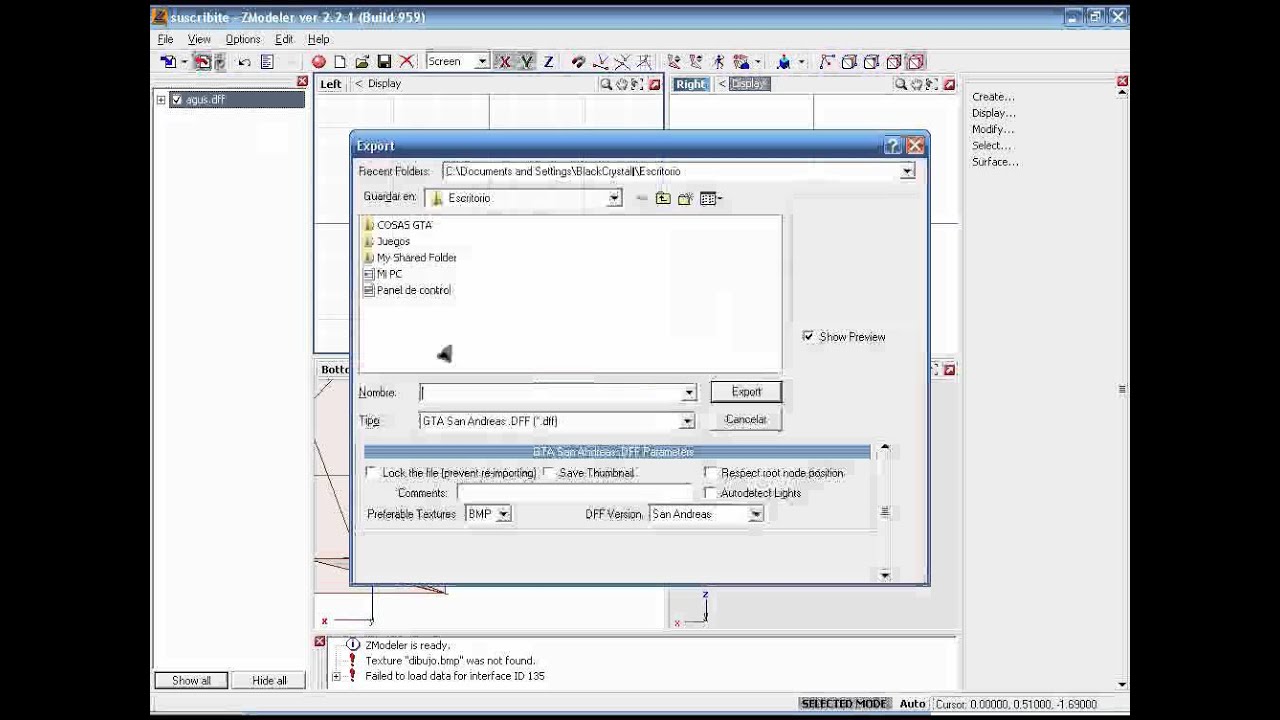Click the Right viewport zoom magnifier icon
Viewport: 1280px width, 720px height.
tap(901, 84)
